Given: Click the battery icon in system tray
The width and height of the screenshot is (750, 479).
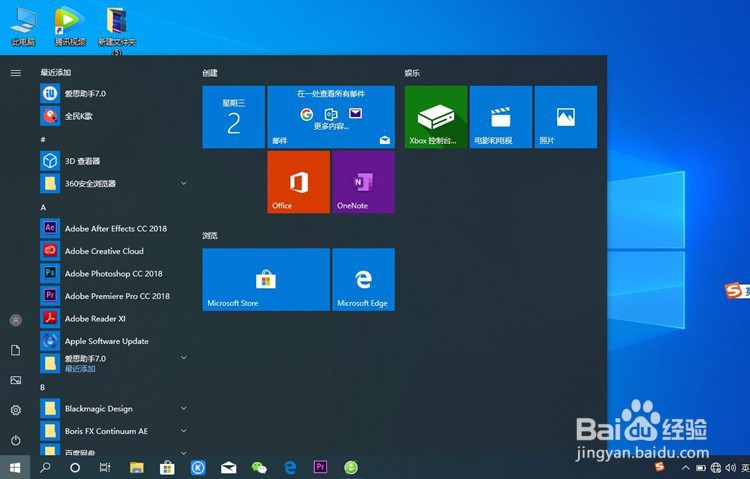Looking at the screenshot, I should pos(701,468).
